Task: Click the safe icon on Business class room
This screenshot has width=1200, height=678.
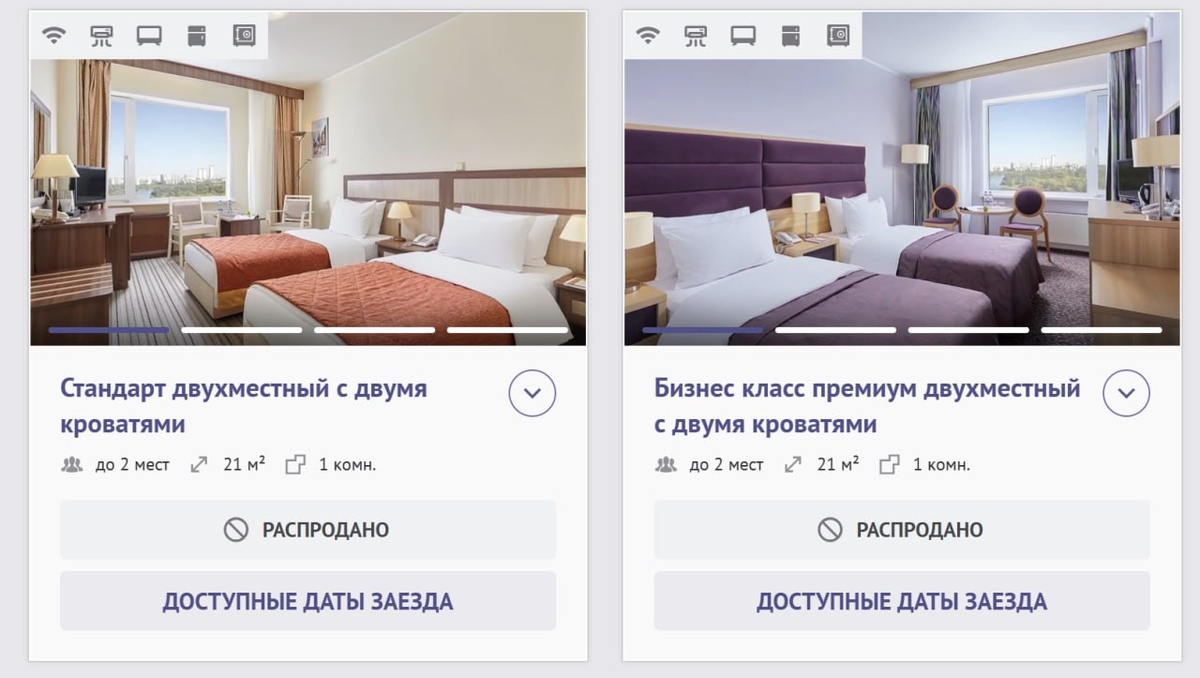Action: pyautogui.click(x=838, y=35)
